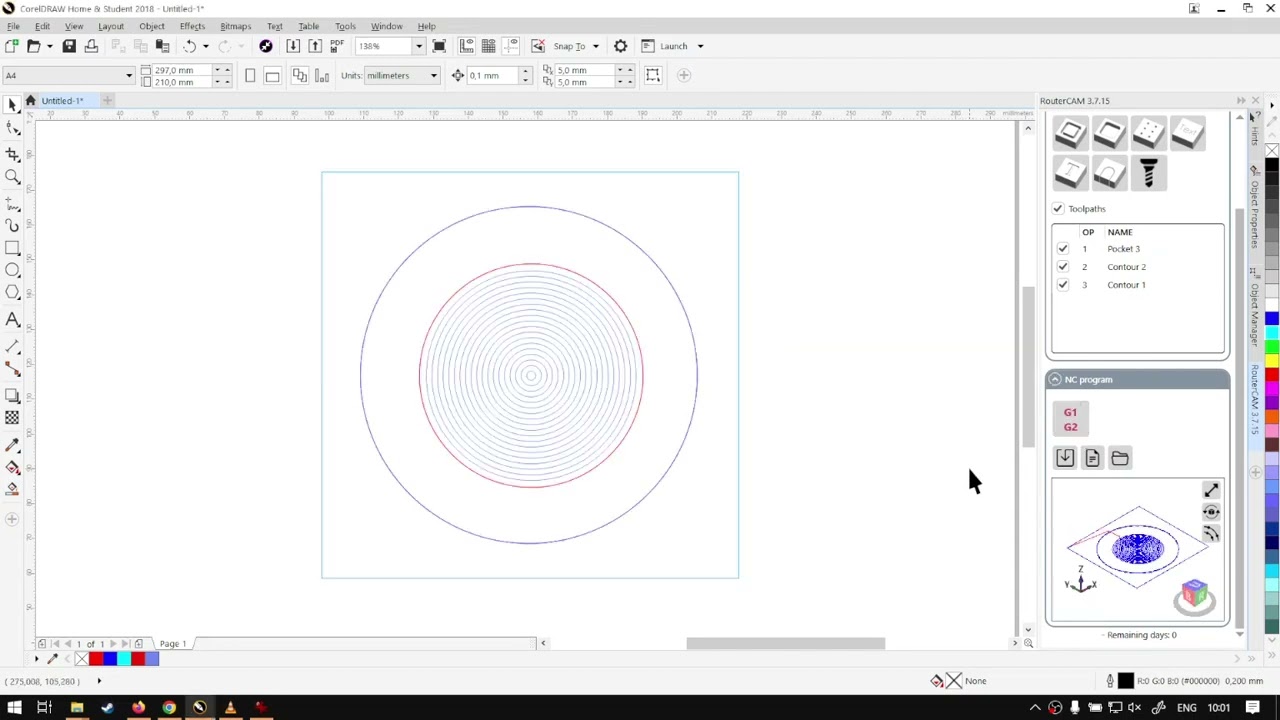Toggle the Toolpaths checkbox
The width and height of the screenshot is (1280, 720).
pos(1058,209)
